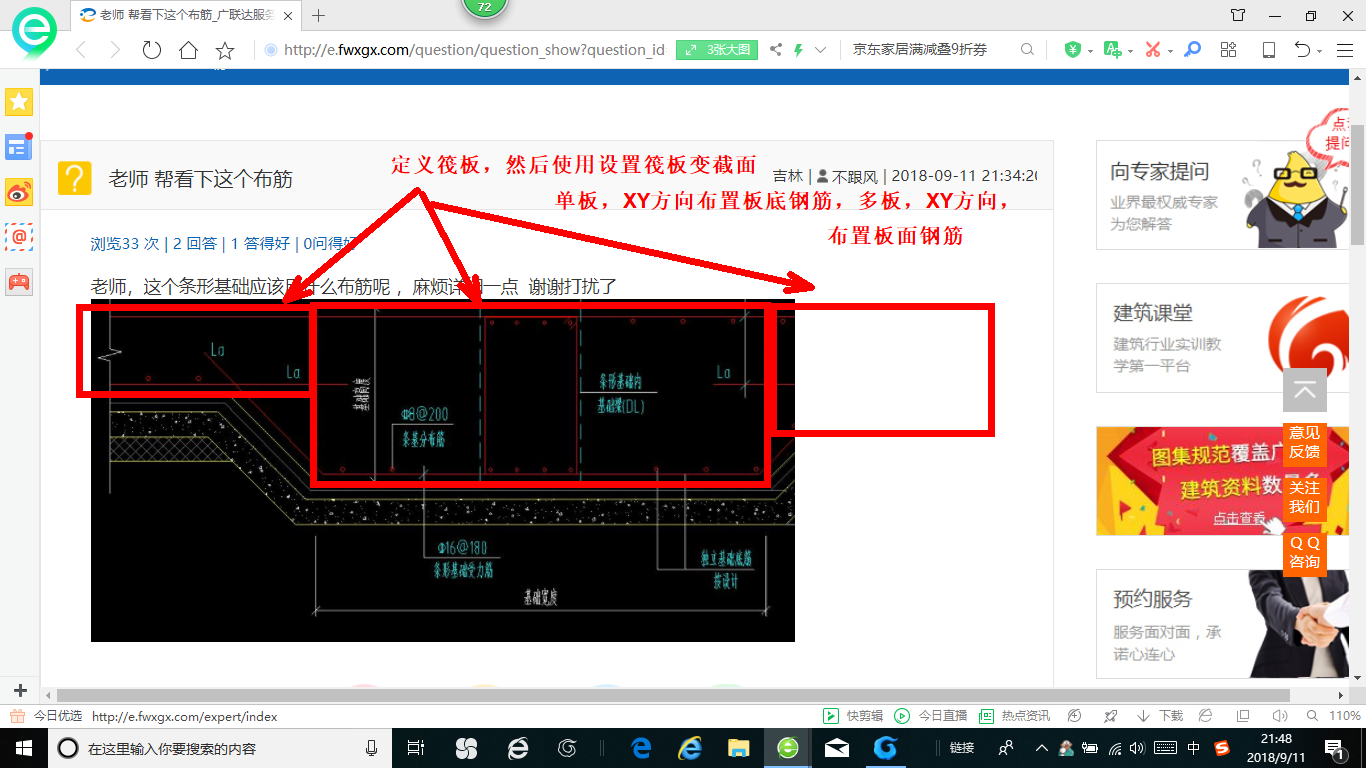
Task: Open File Explorer from the taskbar
Action: (x=738, y=747)
